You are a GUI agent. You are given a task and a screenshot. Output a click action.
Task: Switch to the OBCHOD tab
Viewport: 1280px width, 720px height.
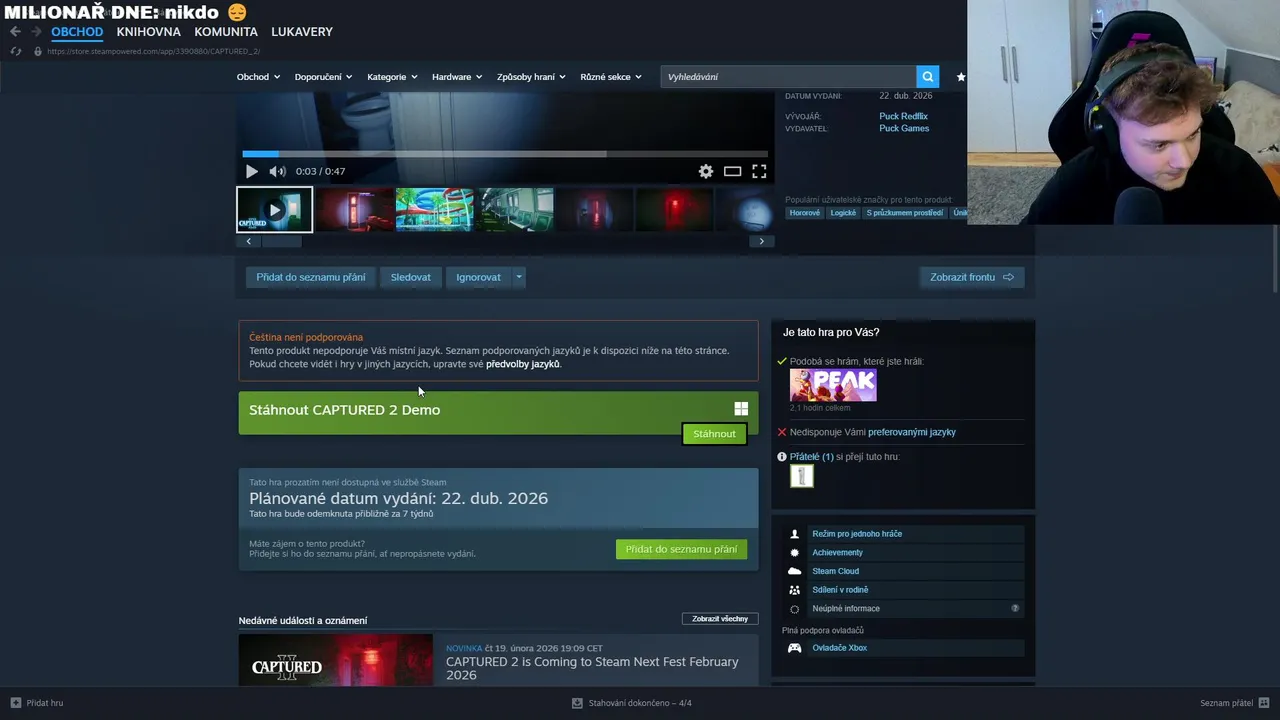[77, 32]
